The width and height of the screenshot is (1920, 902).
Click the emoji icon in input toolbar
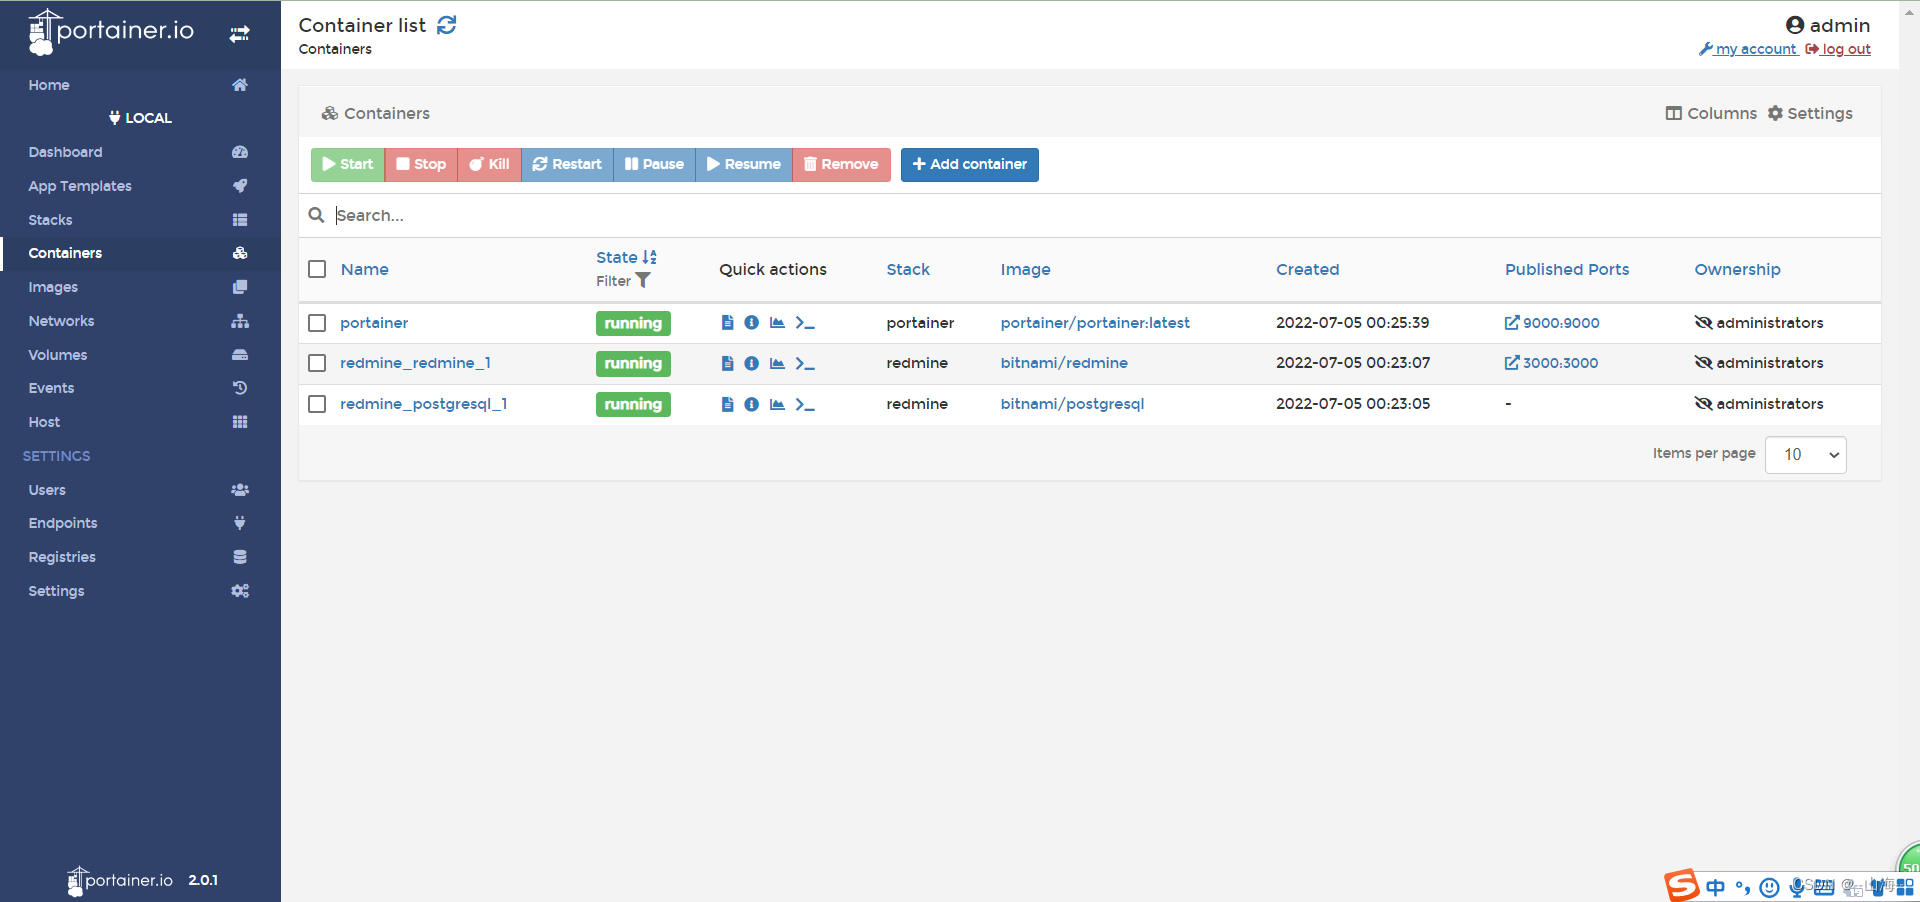tap(1769, 887)
